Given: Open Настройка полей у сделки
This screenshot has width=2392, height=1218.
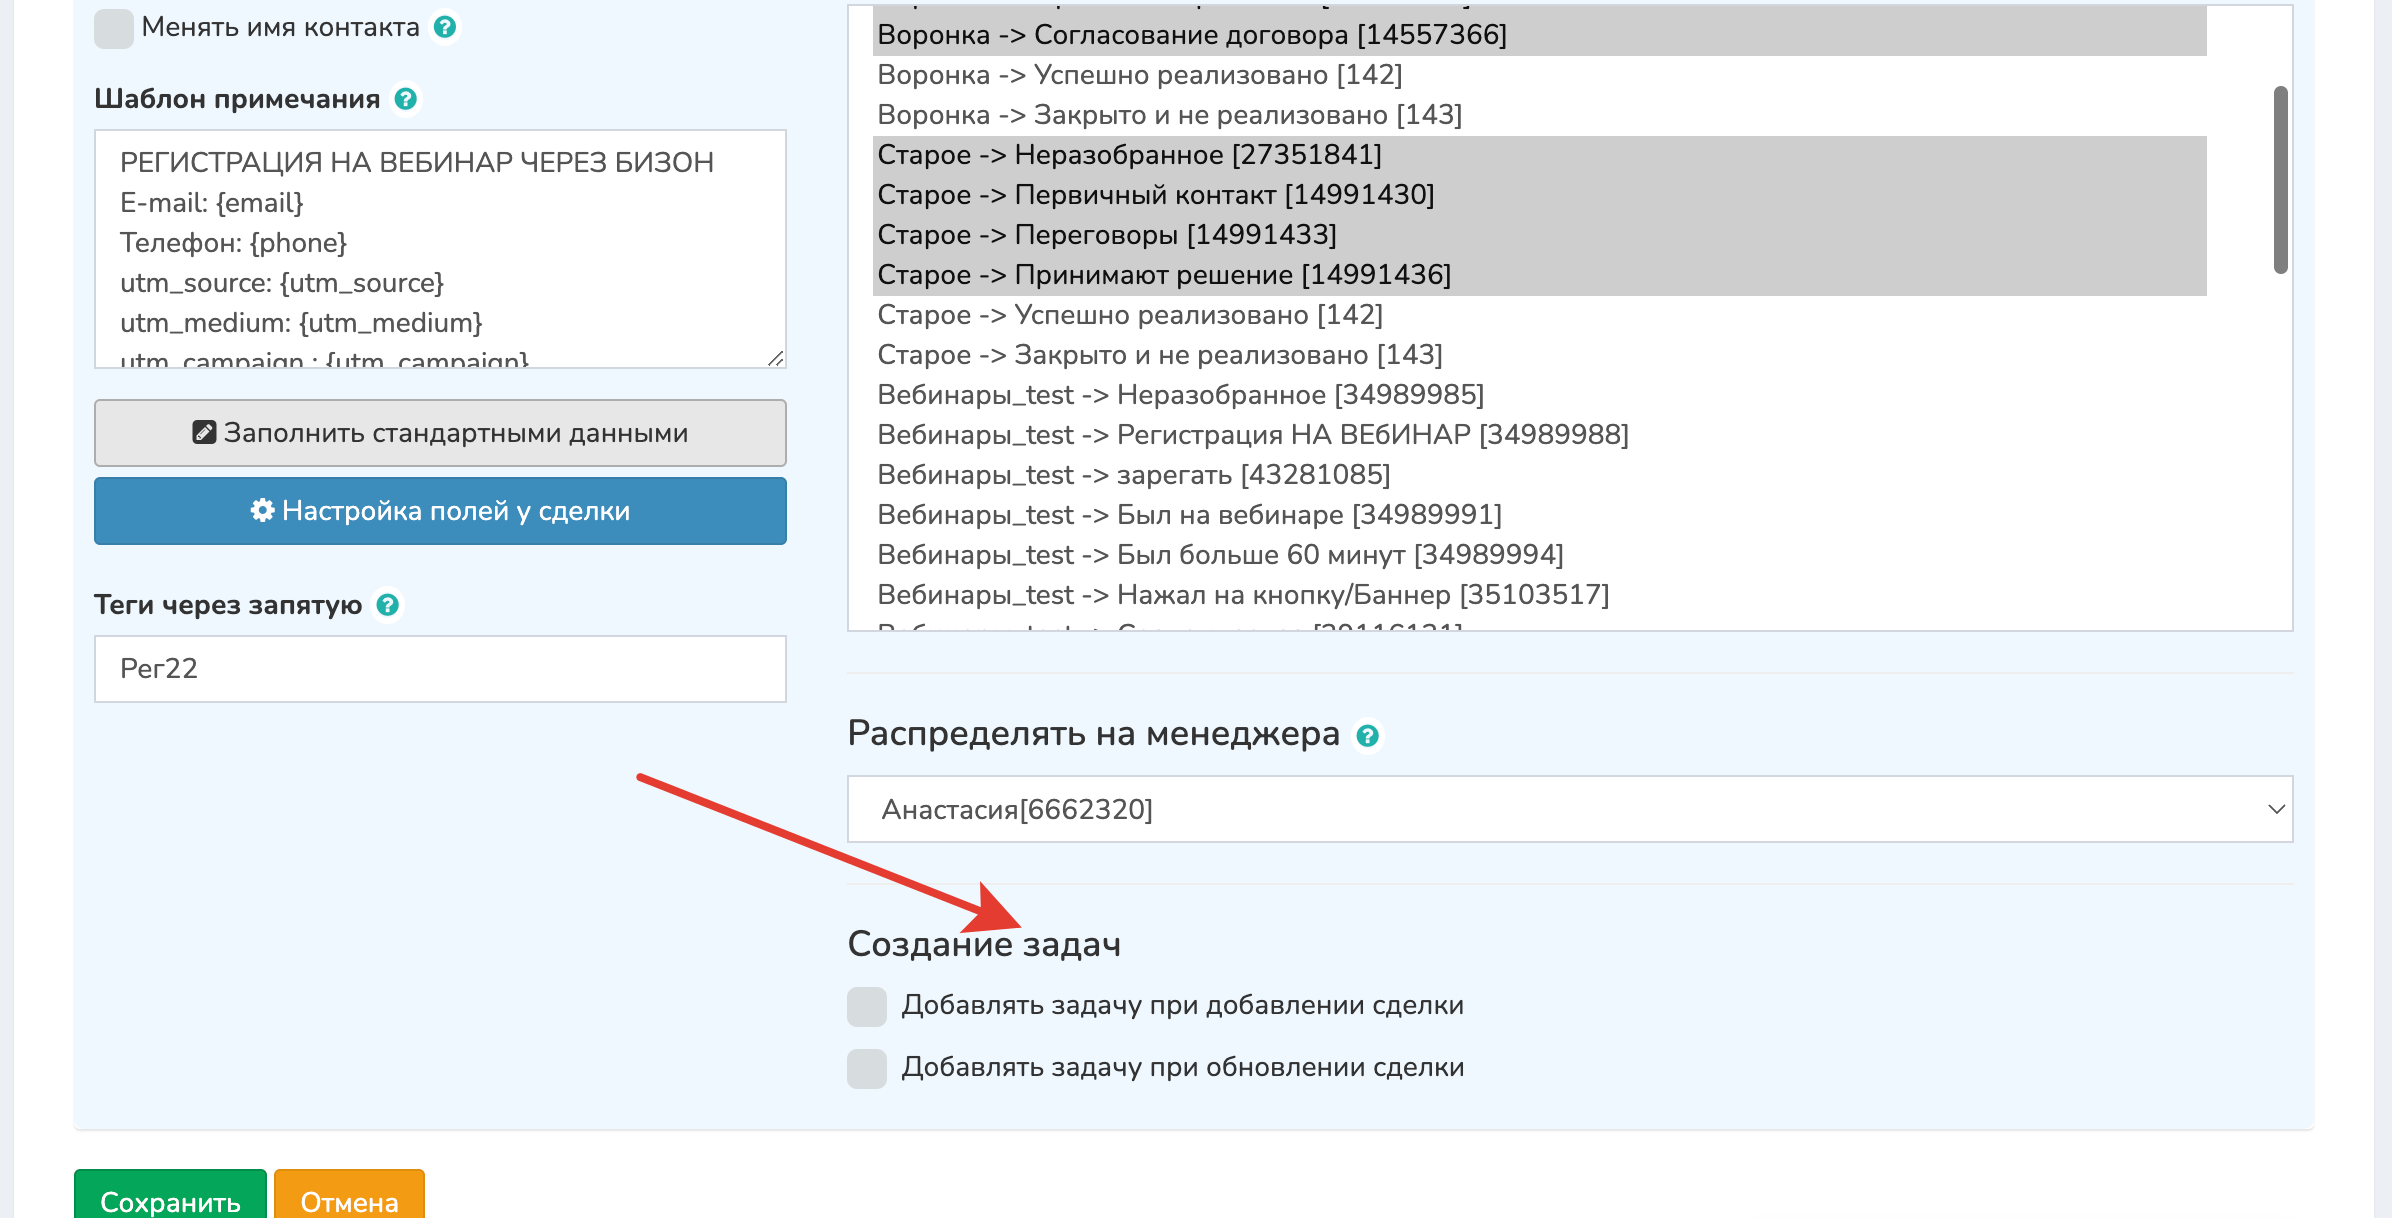Looking at the screenshot, I should coord(440,510).
